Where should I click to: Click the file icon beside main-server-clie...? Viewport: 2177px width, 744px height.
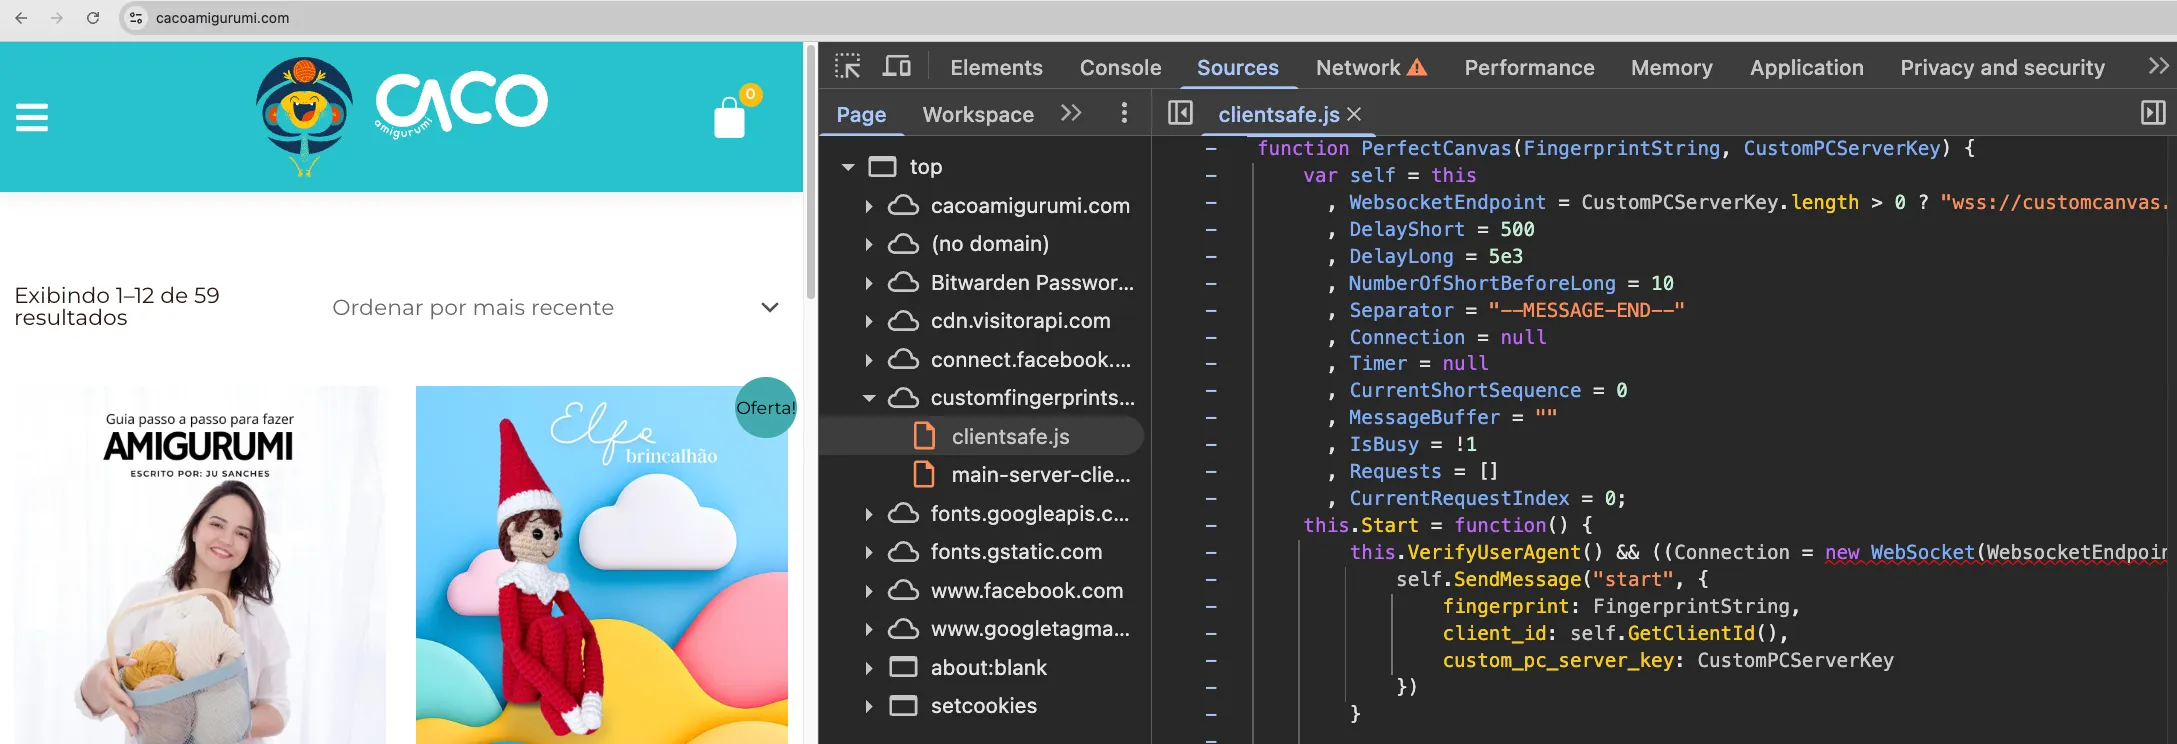click(925, 474)
